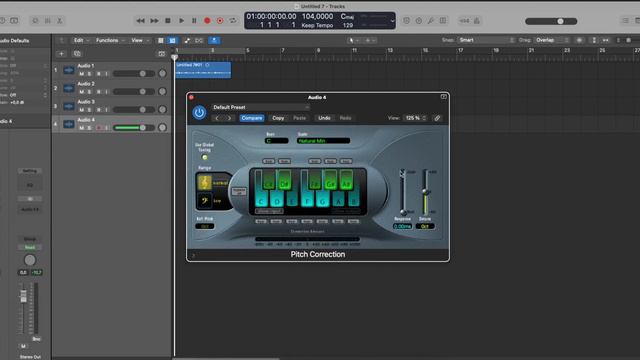Open the Snap mode dropdown set to Smart
The height and width of the screenshot is (360, 640).
(486, 40)
